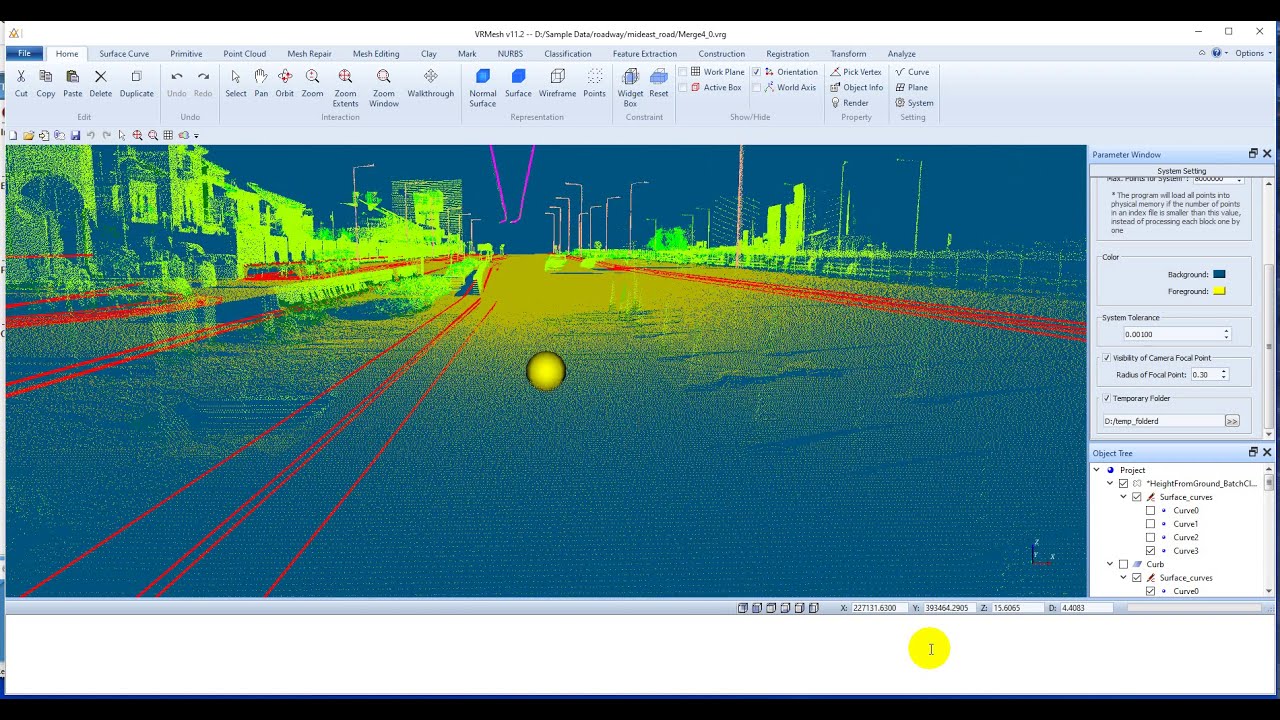Viewport: 1280px width, 720px height.
Task: Open Max Points for System dropdown
Action: [1239, 179]
